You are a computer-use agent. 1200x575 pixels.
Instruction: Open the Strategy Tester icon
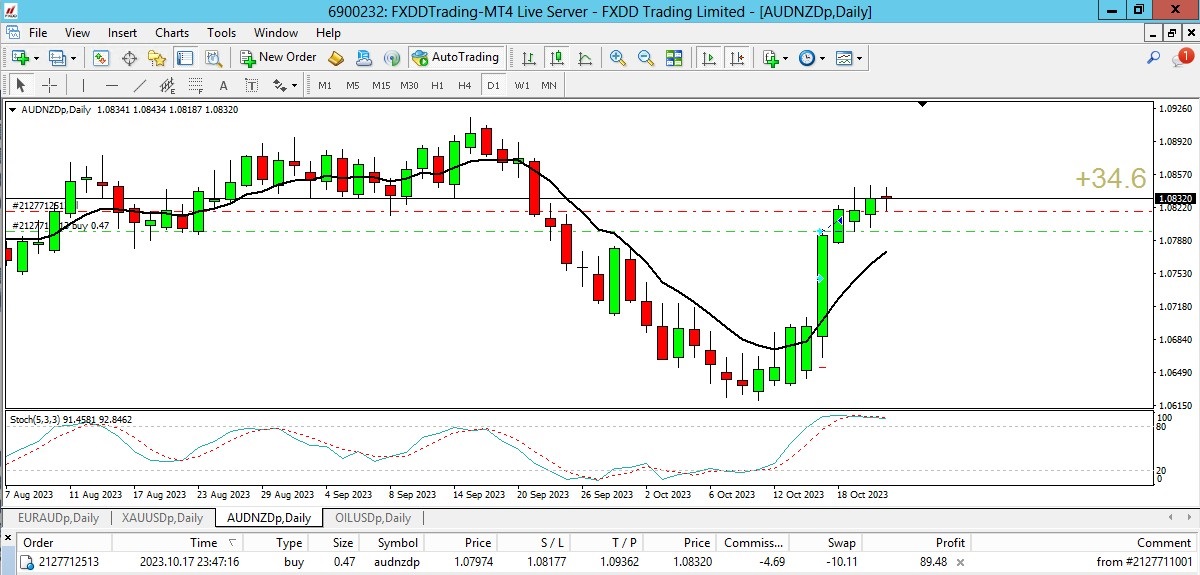click(x=212, y=58)
